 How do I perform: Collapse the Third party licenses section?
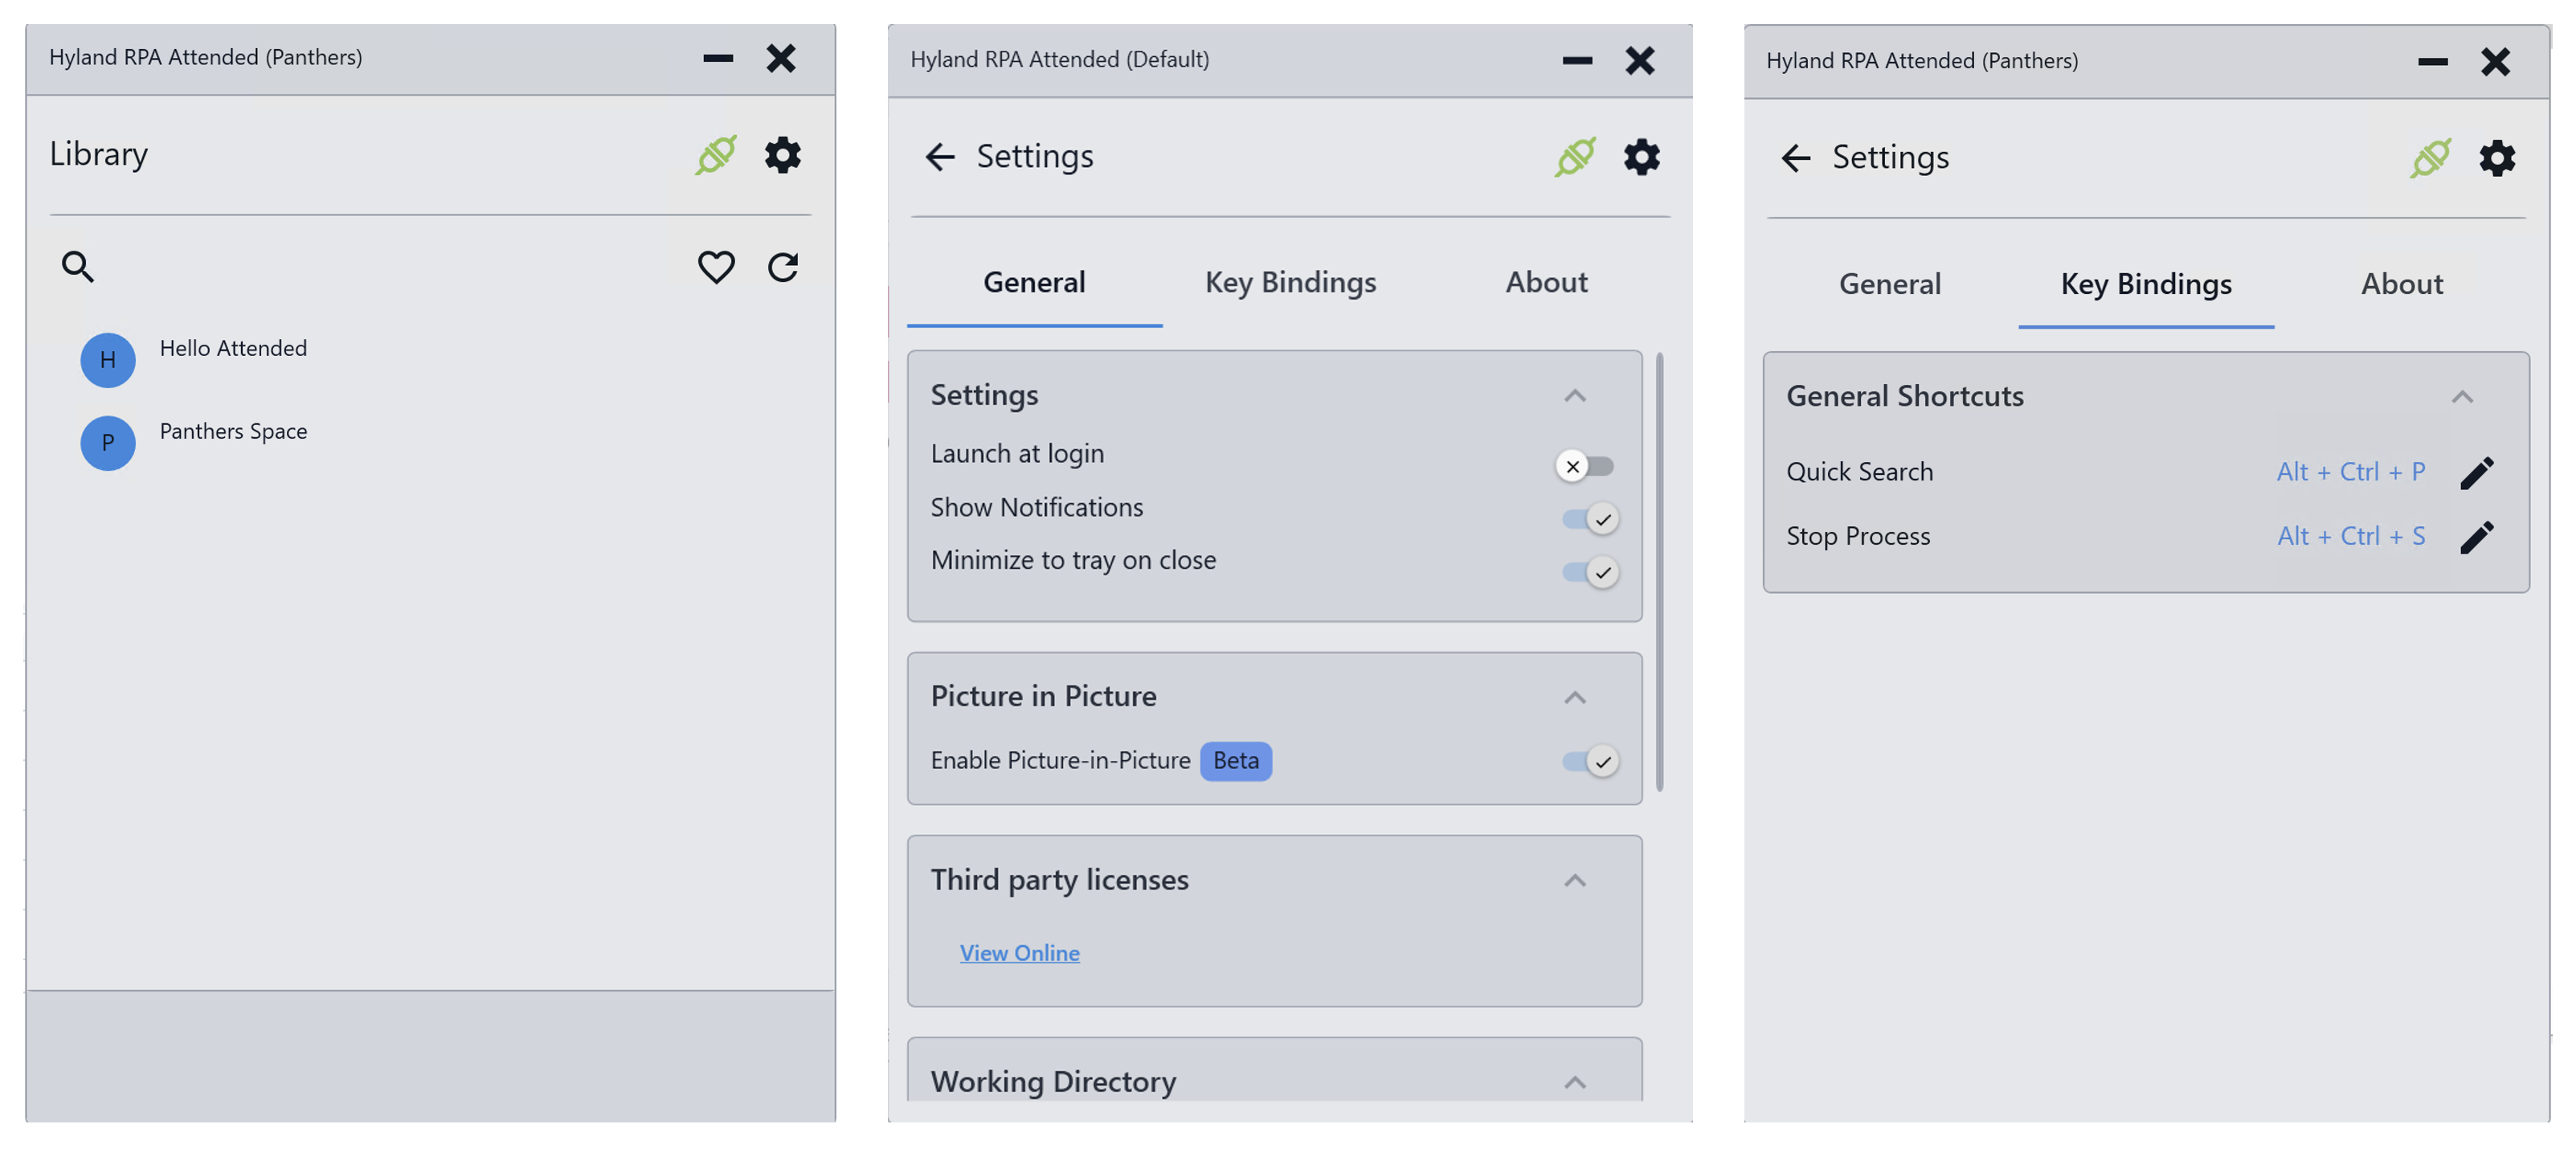click(1575, 880)
